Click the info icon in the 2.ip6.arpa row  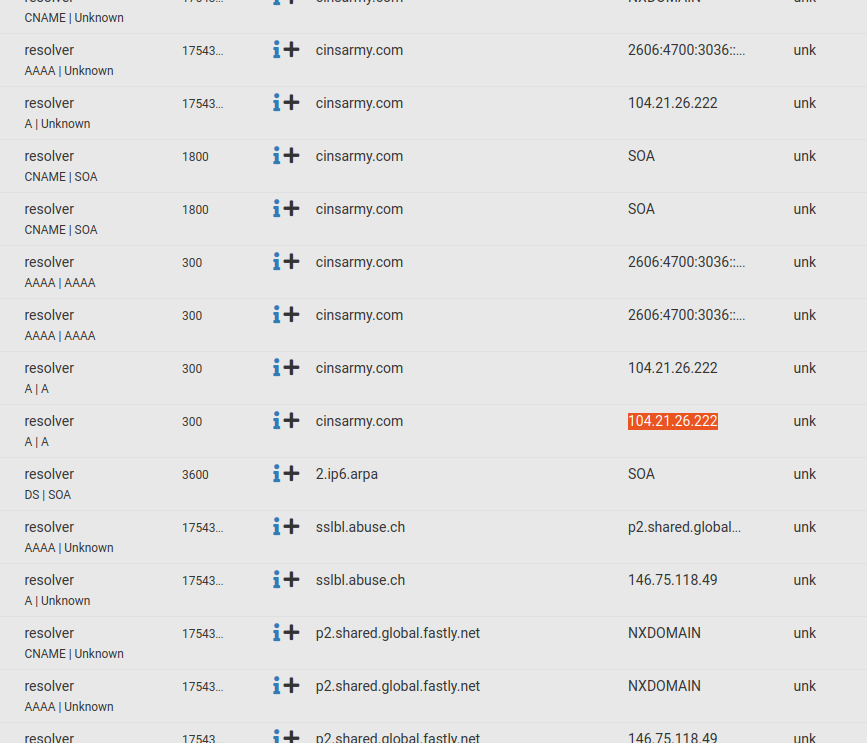pos(277,474)
